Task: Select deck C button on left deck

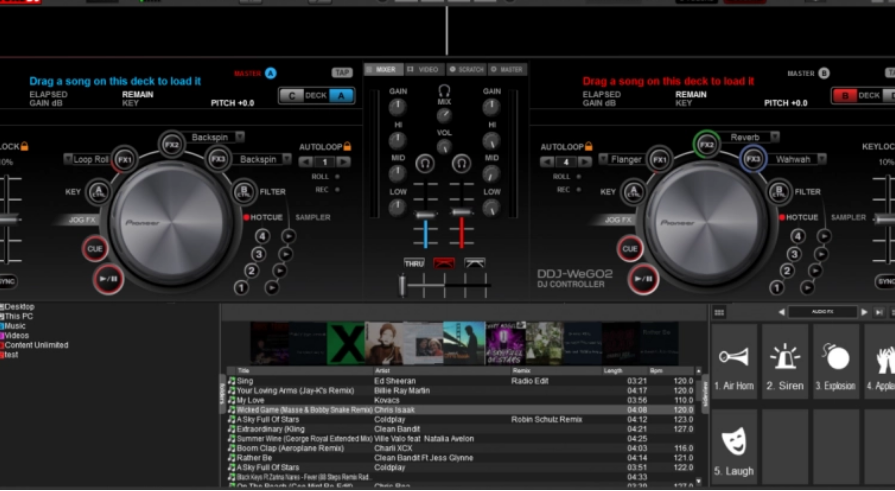Action: point(292,96)
